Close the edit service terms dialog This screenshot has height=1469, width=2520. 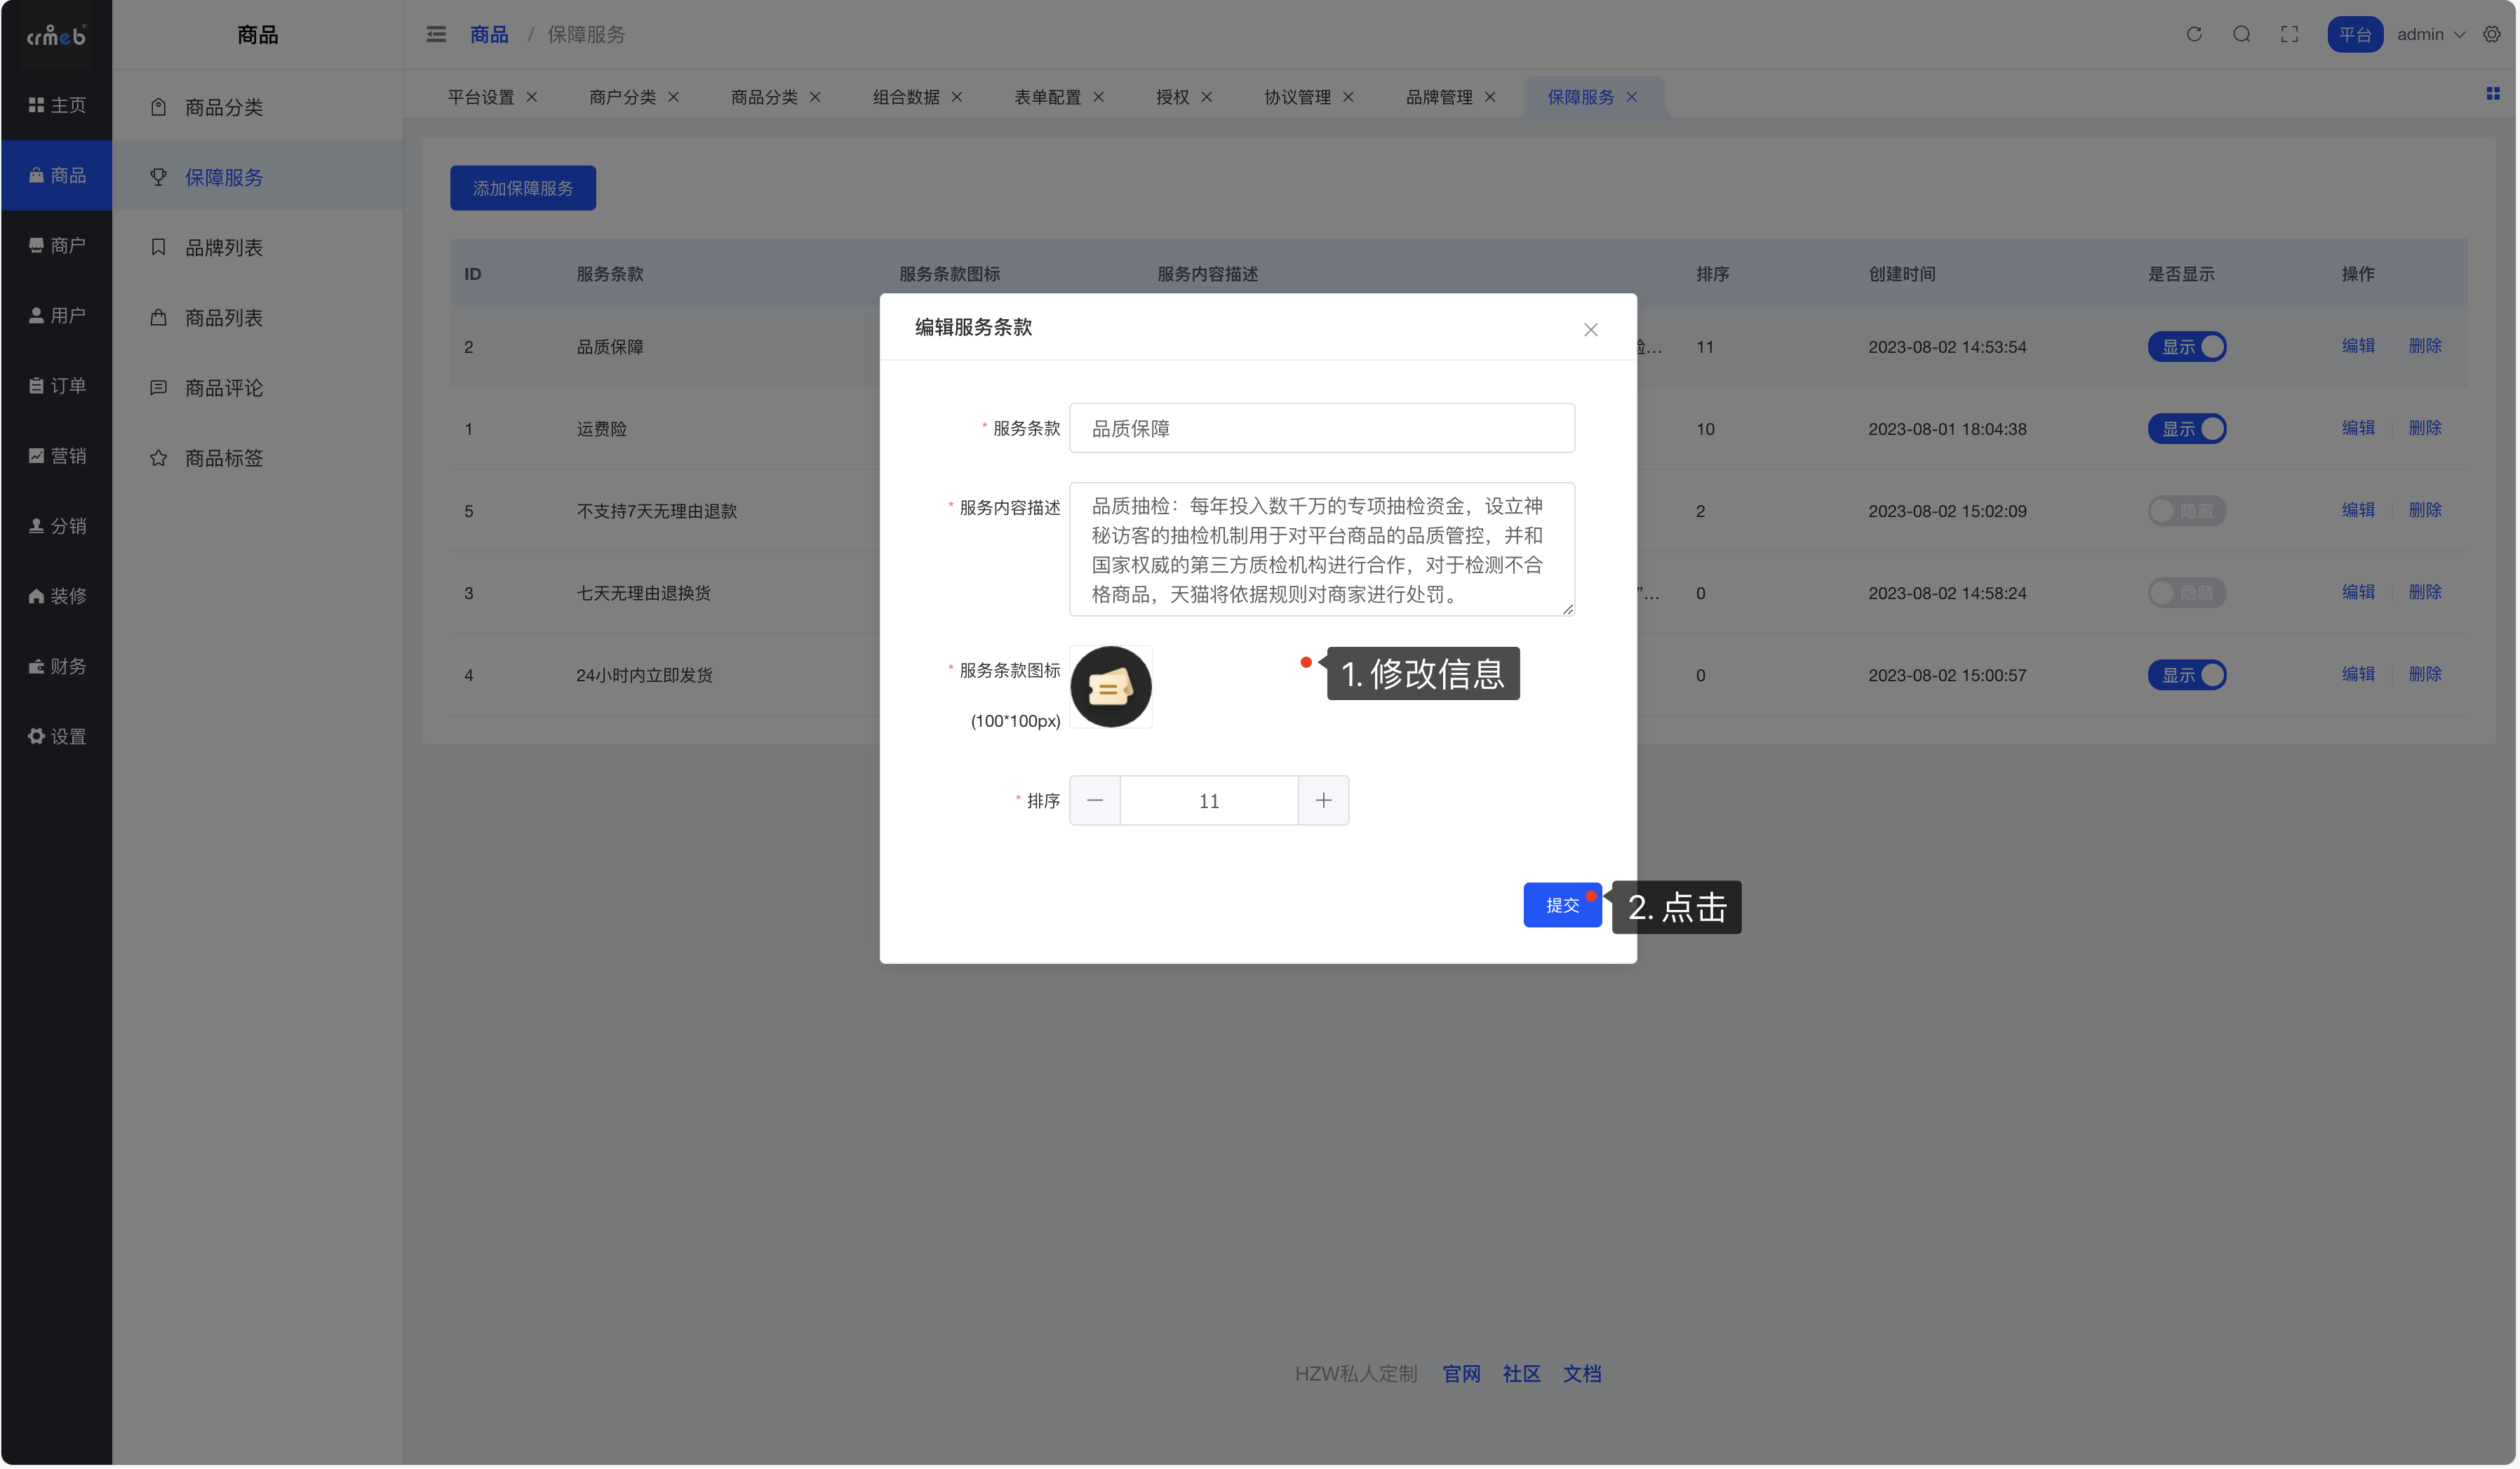pyautogui.click(x=1590, y=330)
